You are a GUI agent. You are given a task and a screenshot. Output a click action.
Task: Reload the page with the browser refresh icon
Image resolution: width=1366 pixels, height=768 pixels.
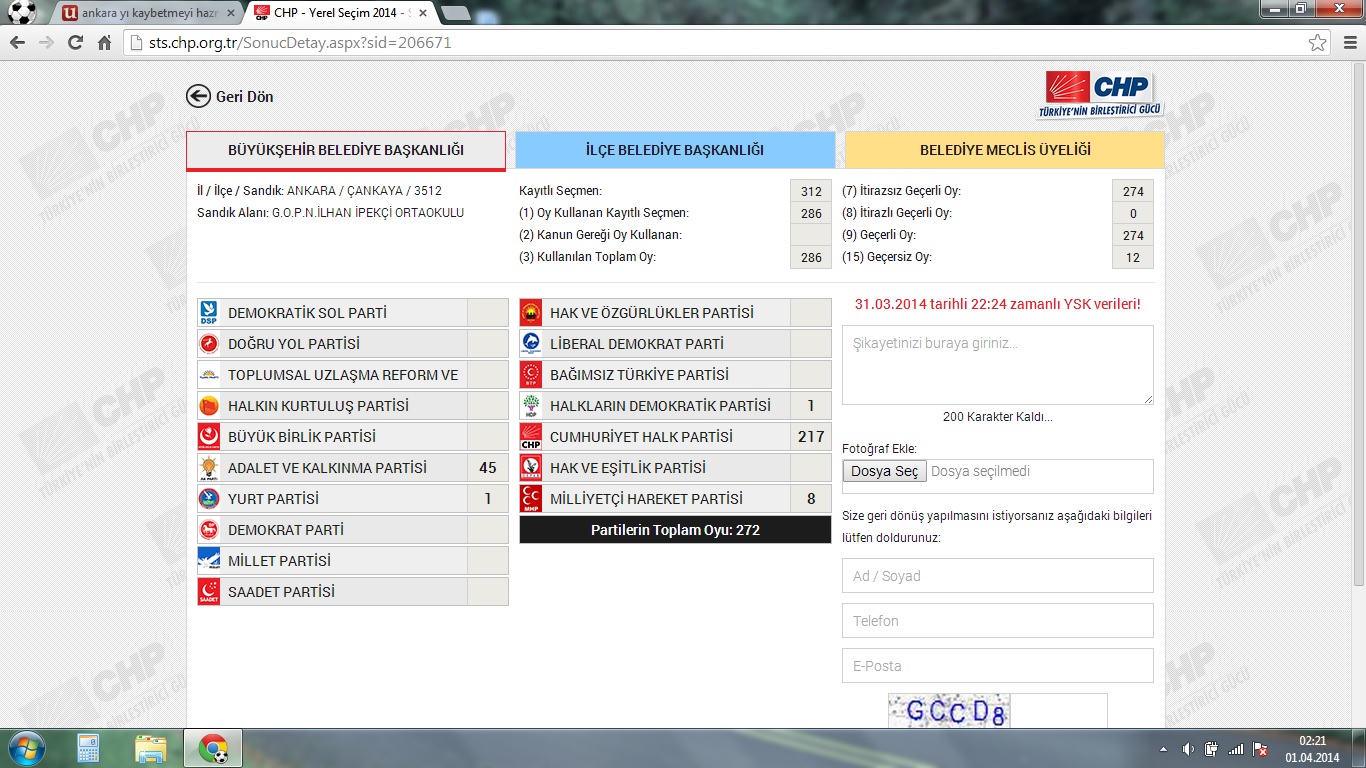click(x=75, y=43)
